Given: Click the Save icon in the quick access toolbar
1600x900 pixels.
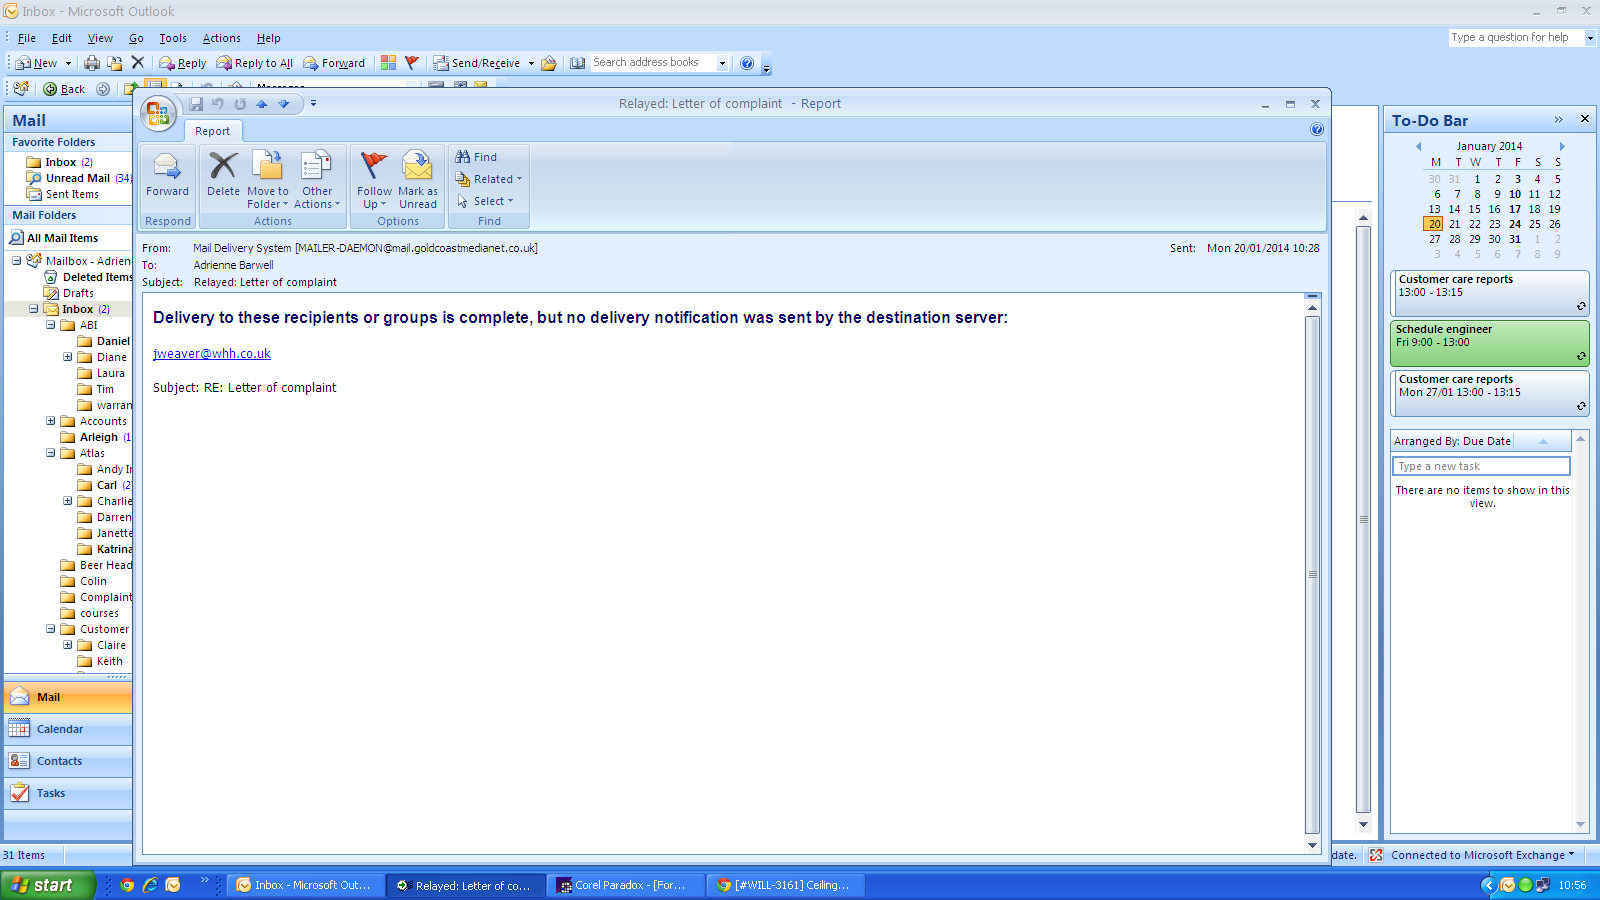Looking at the screenshot, I should pos(196,103).
